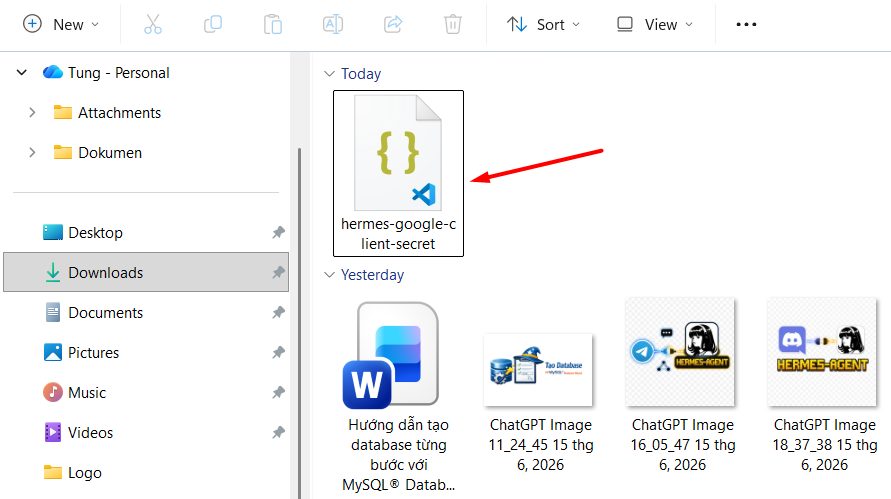Unpin Pictures using its pin icon
The width and height of the screenshot is (891, 499).
(x=278, y=352)
